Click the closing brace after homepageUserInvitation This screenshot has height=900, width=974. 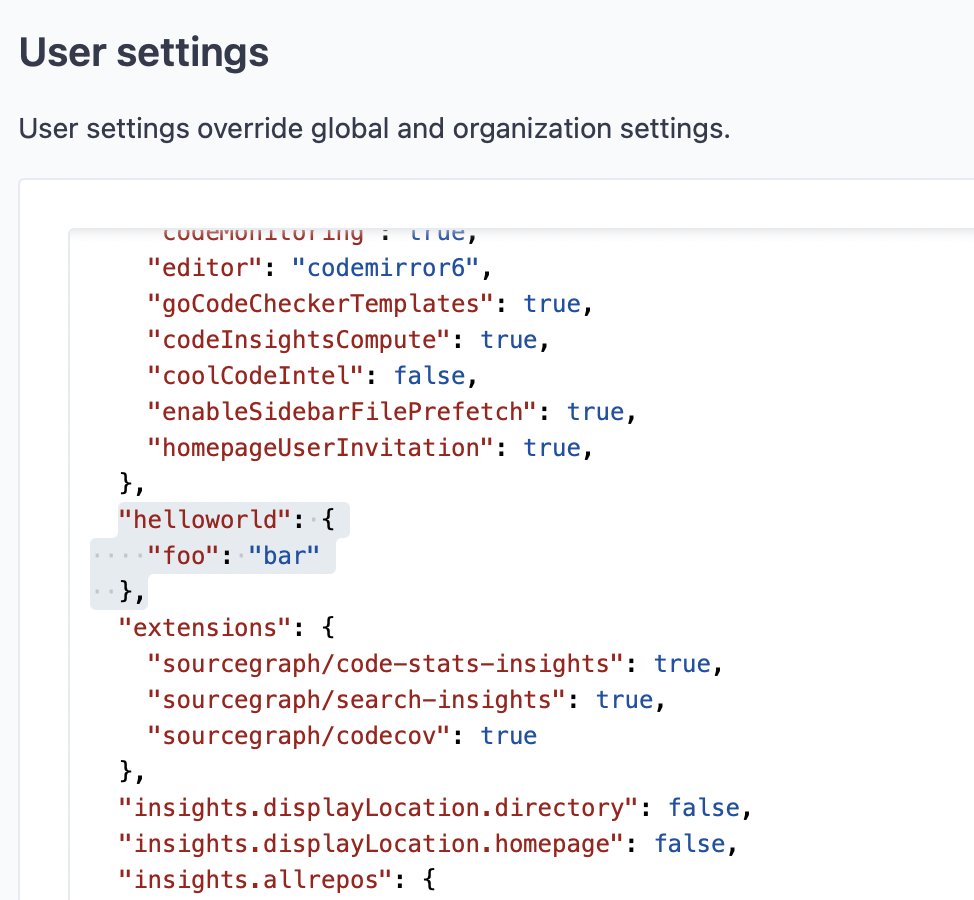[x=125, y=484]
